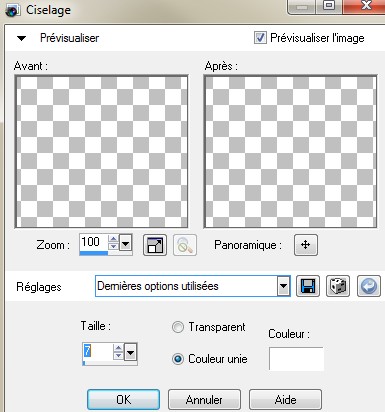Click the Réglages dropdown arrow

[x=283, y=286]
